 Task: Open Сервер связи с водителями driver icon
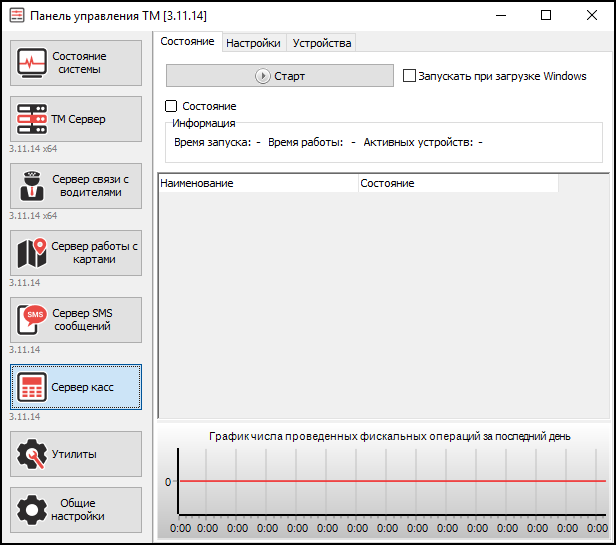point(32,186)
